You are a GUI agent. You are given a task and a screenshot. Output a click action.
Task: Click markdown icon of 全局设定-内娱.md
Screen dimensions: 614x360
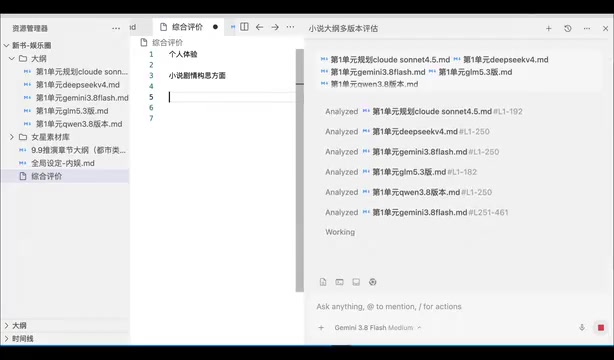23,163
